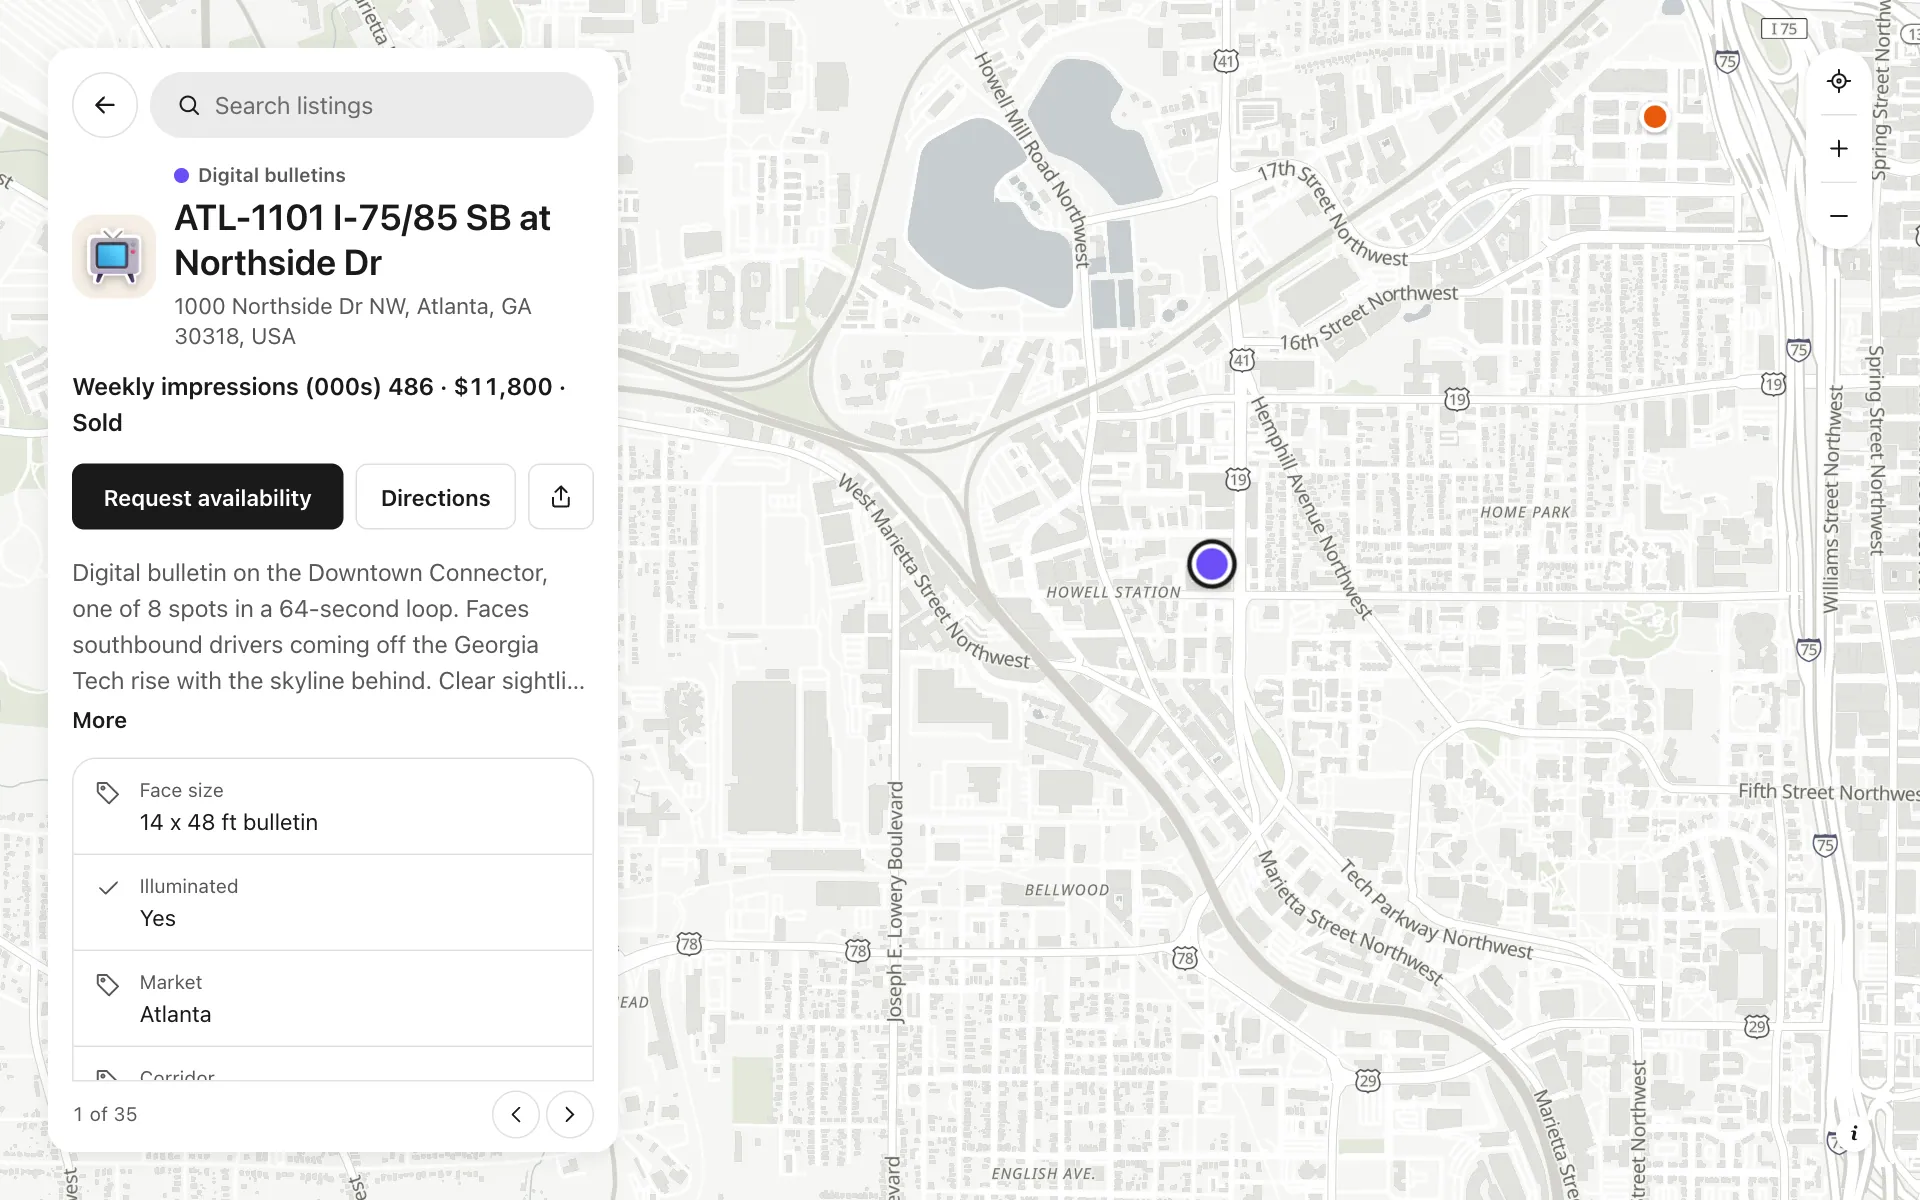Viewport: 1920px width, 1200px height.
Task: Click the Face size tag icon
Action: pyautogui.click(x=108, y=793)
